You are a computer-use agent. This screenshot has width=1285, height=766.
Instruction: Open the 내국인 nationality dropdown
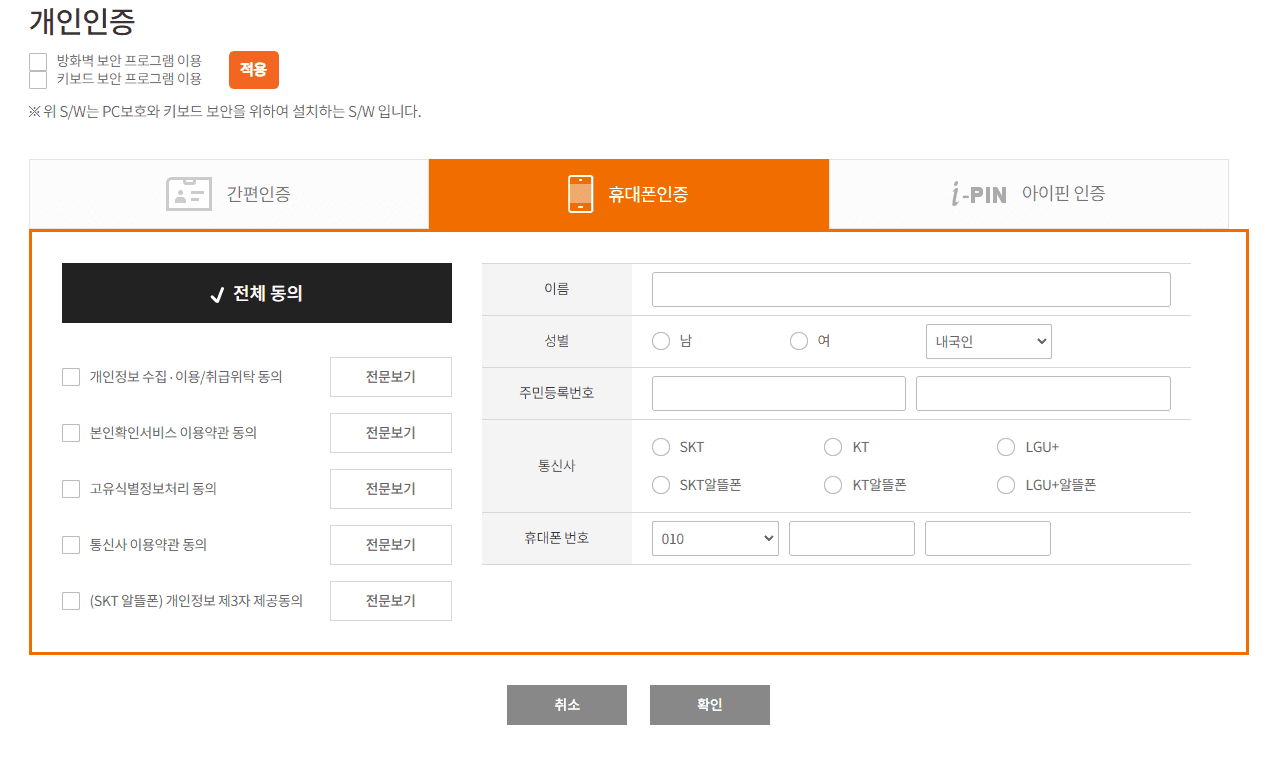coord(989,341)
